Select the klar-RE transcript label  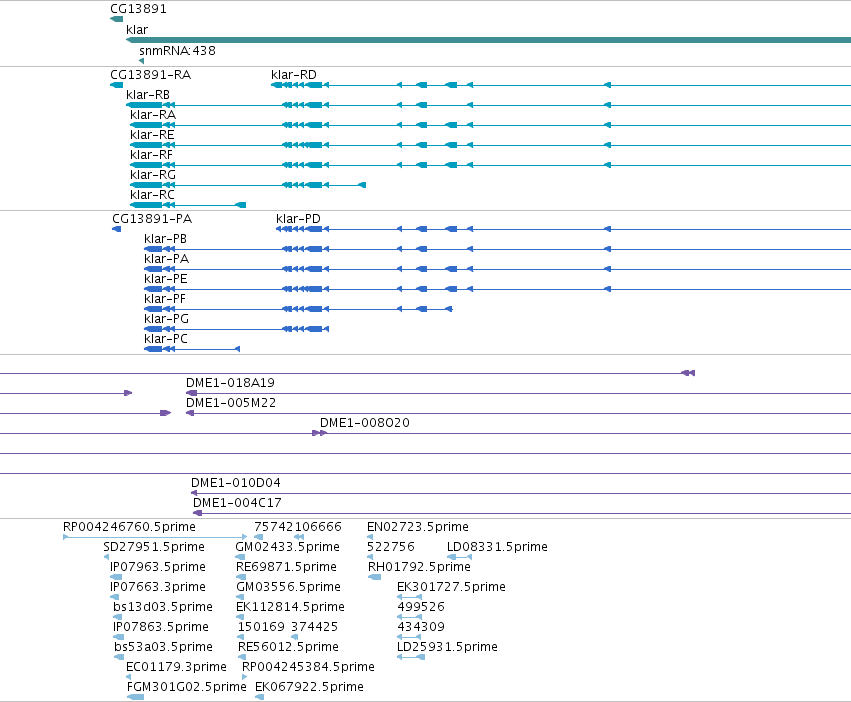[x=152, y=135]
